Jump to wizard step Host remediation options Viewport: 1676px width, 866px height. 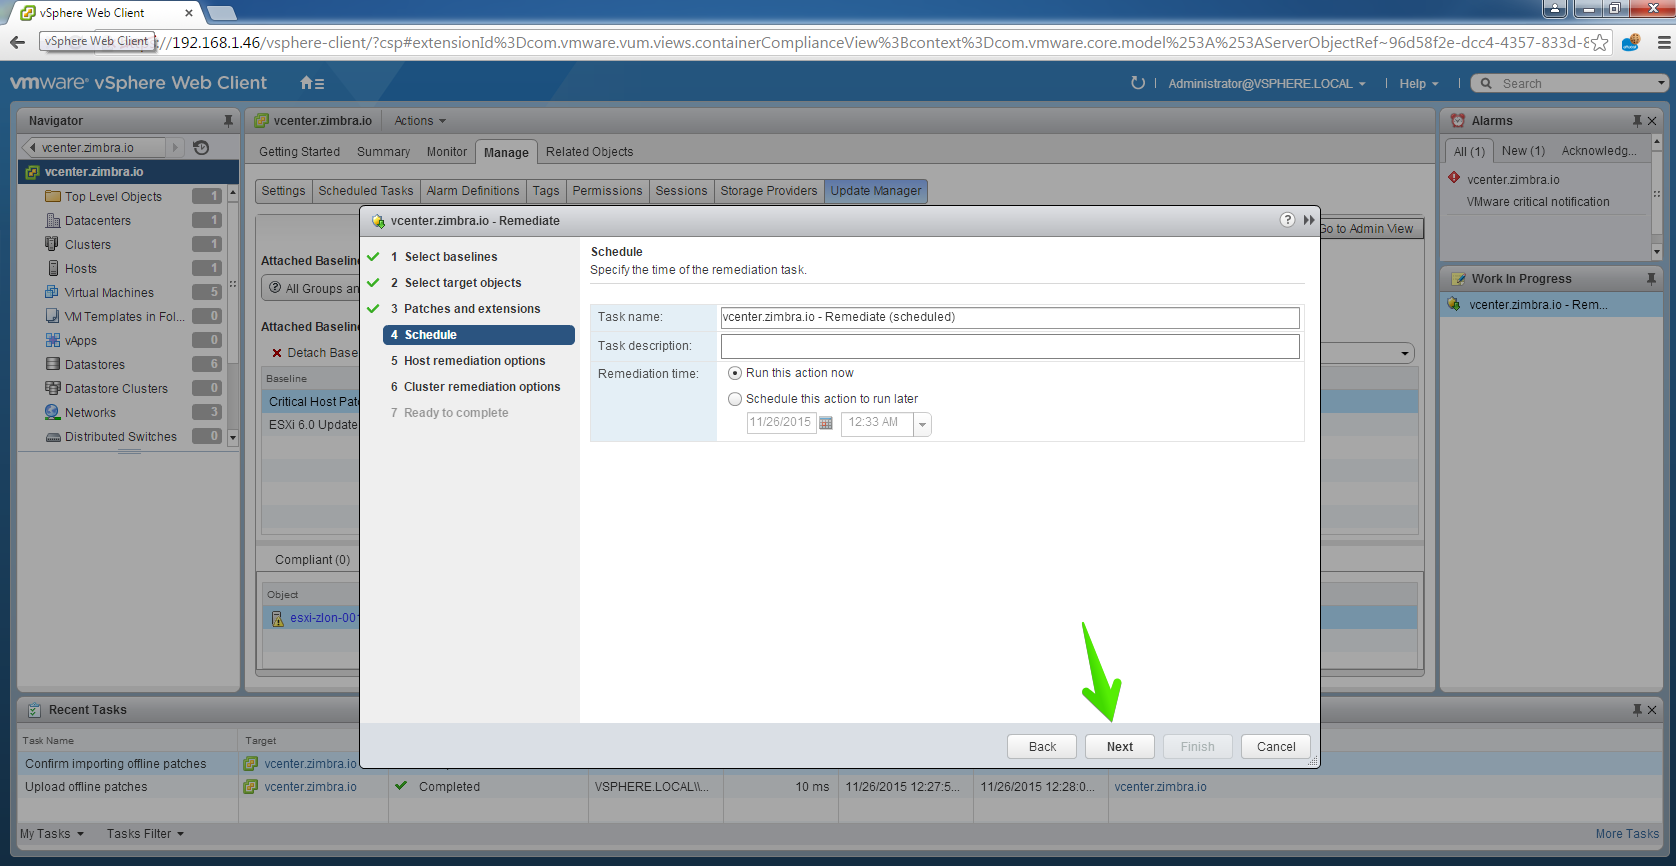pyautogui.click(x=475, y=361)
